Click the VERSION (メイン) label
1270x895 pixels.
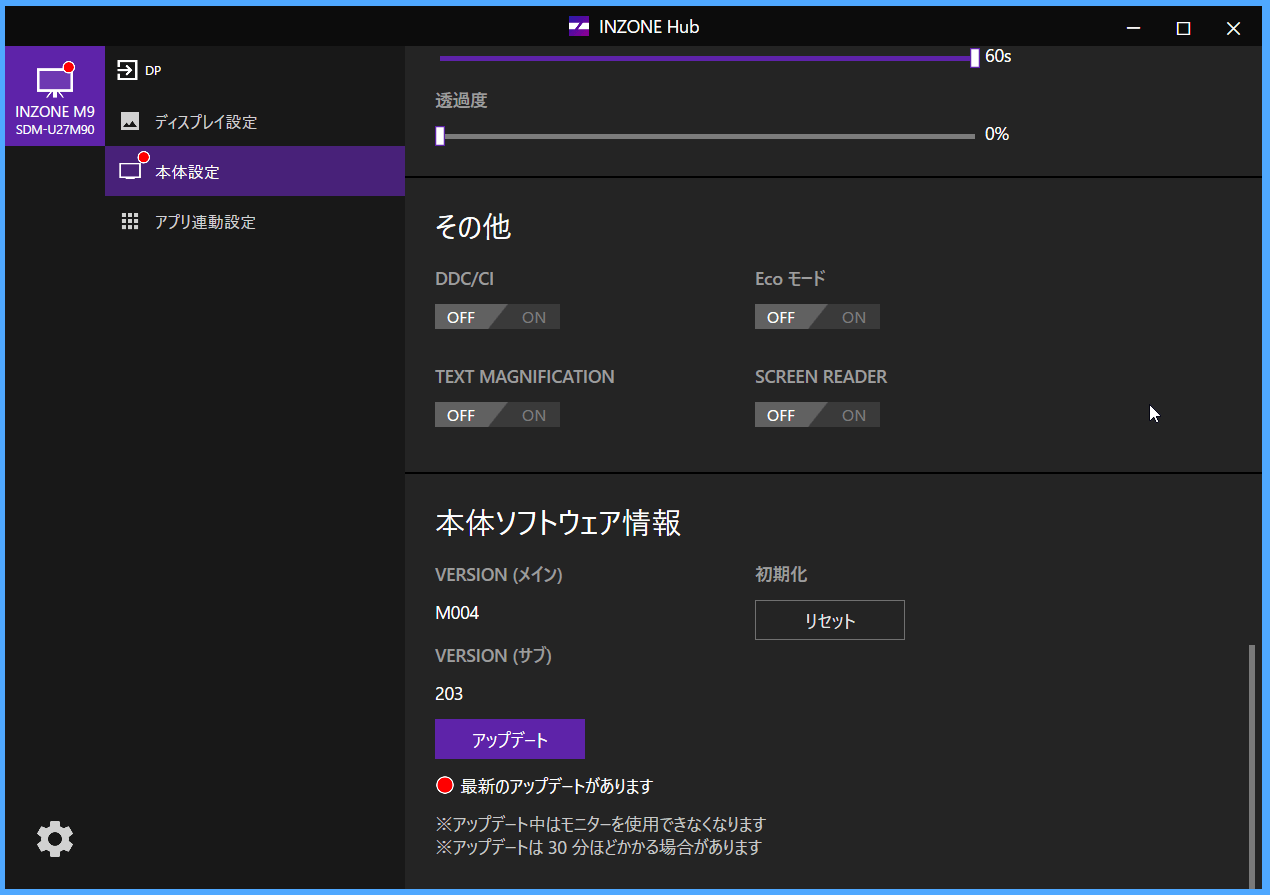499,574
